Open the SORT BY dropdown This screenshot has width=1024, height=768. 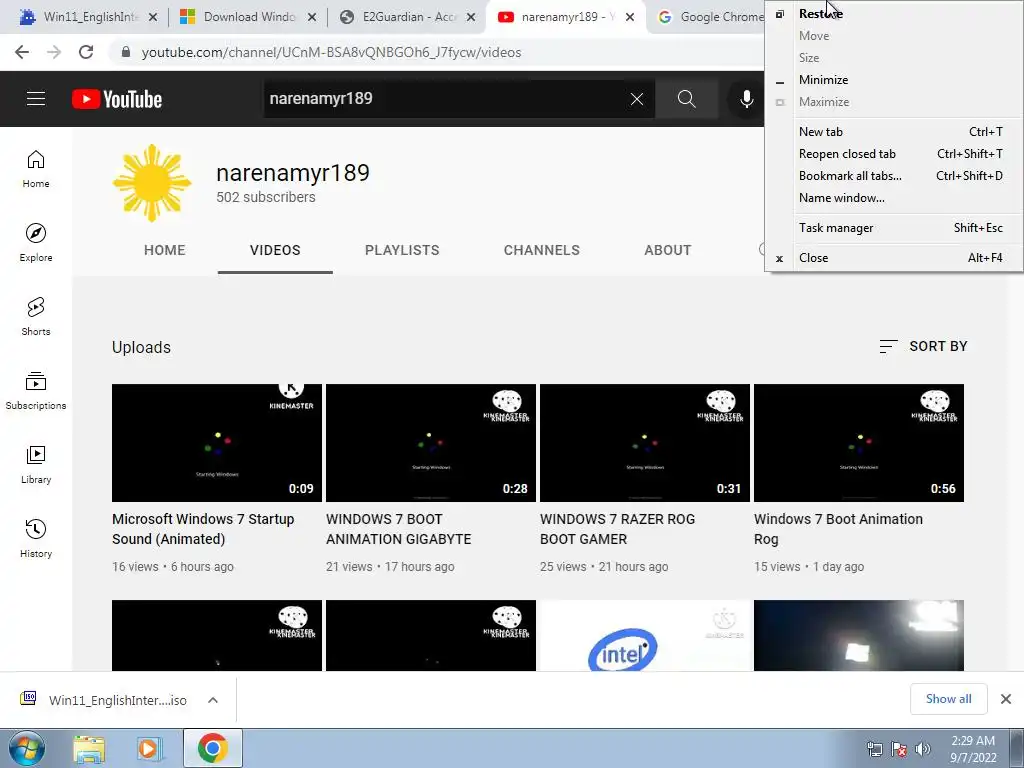923,346
